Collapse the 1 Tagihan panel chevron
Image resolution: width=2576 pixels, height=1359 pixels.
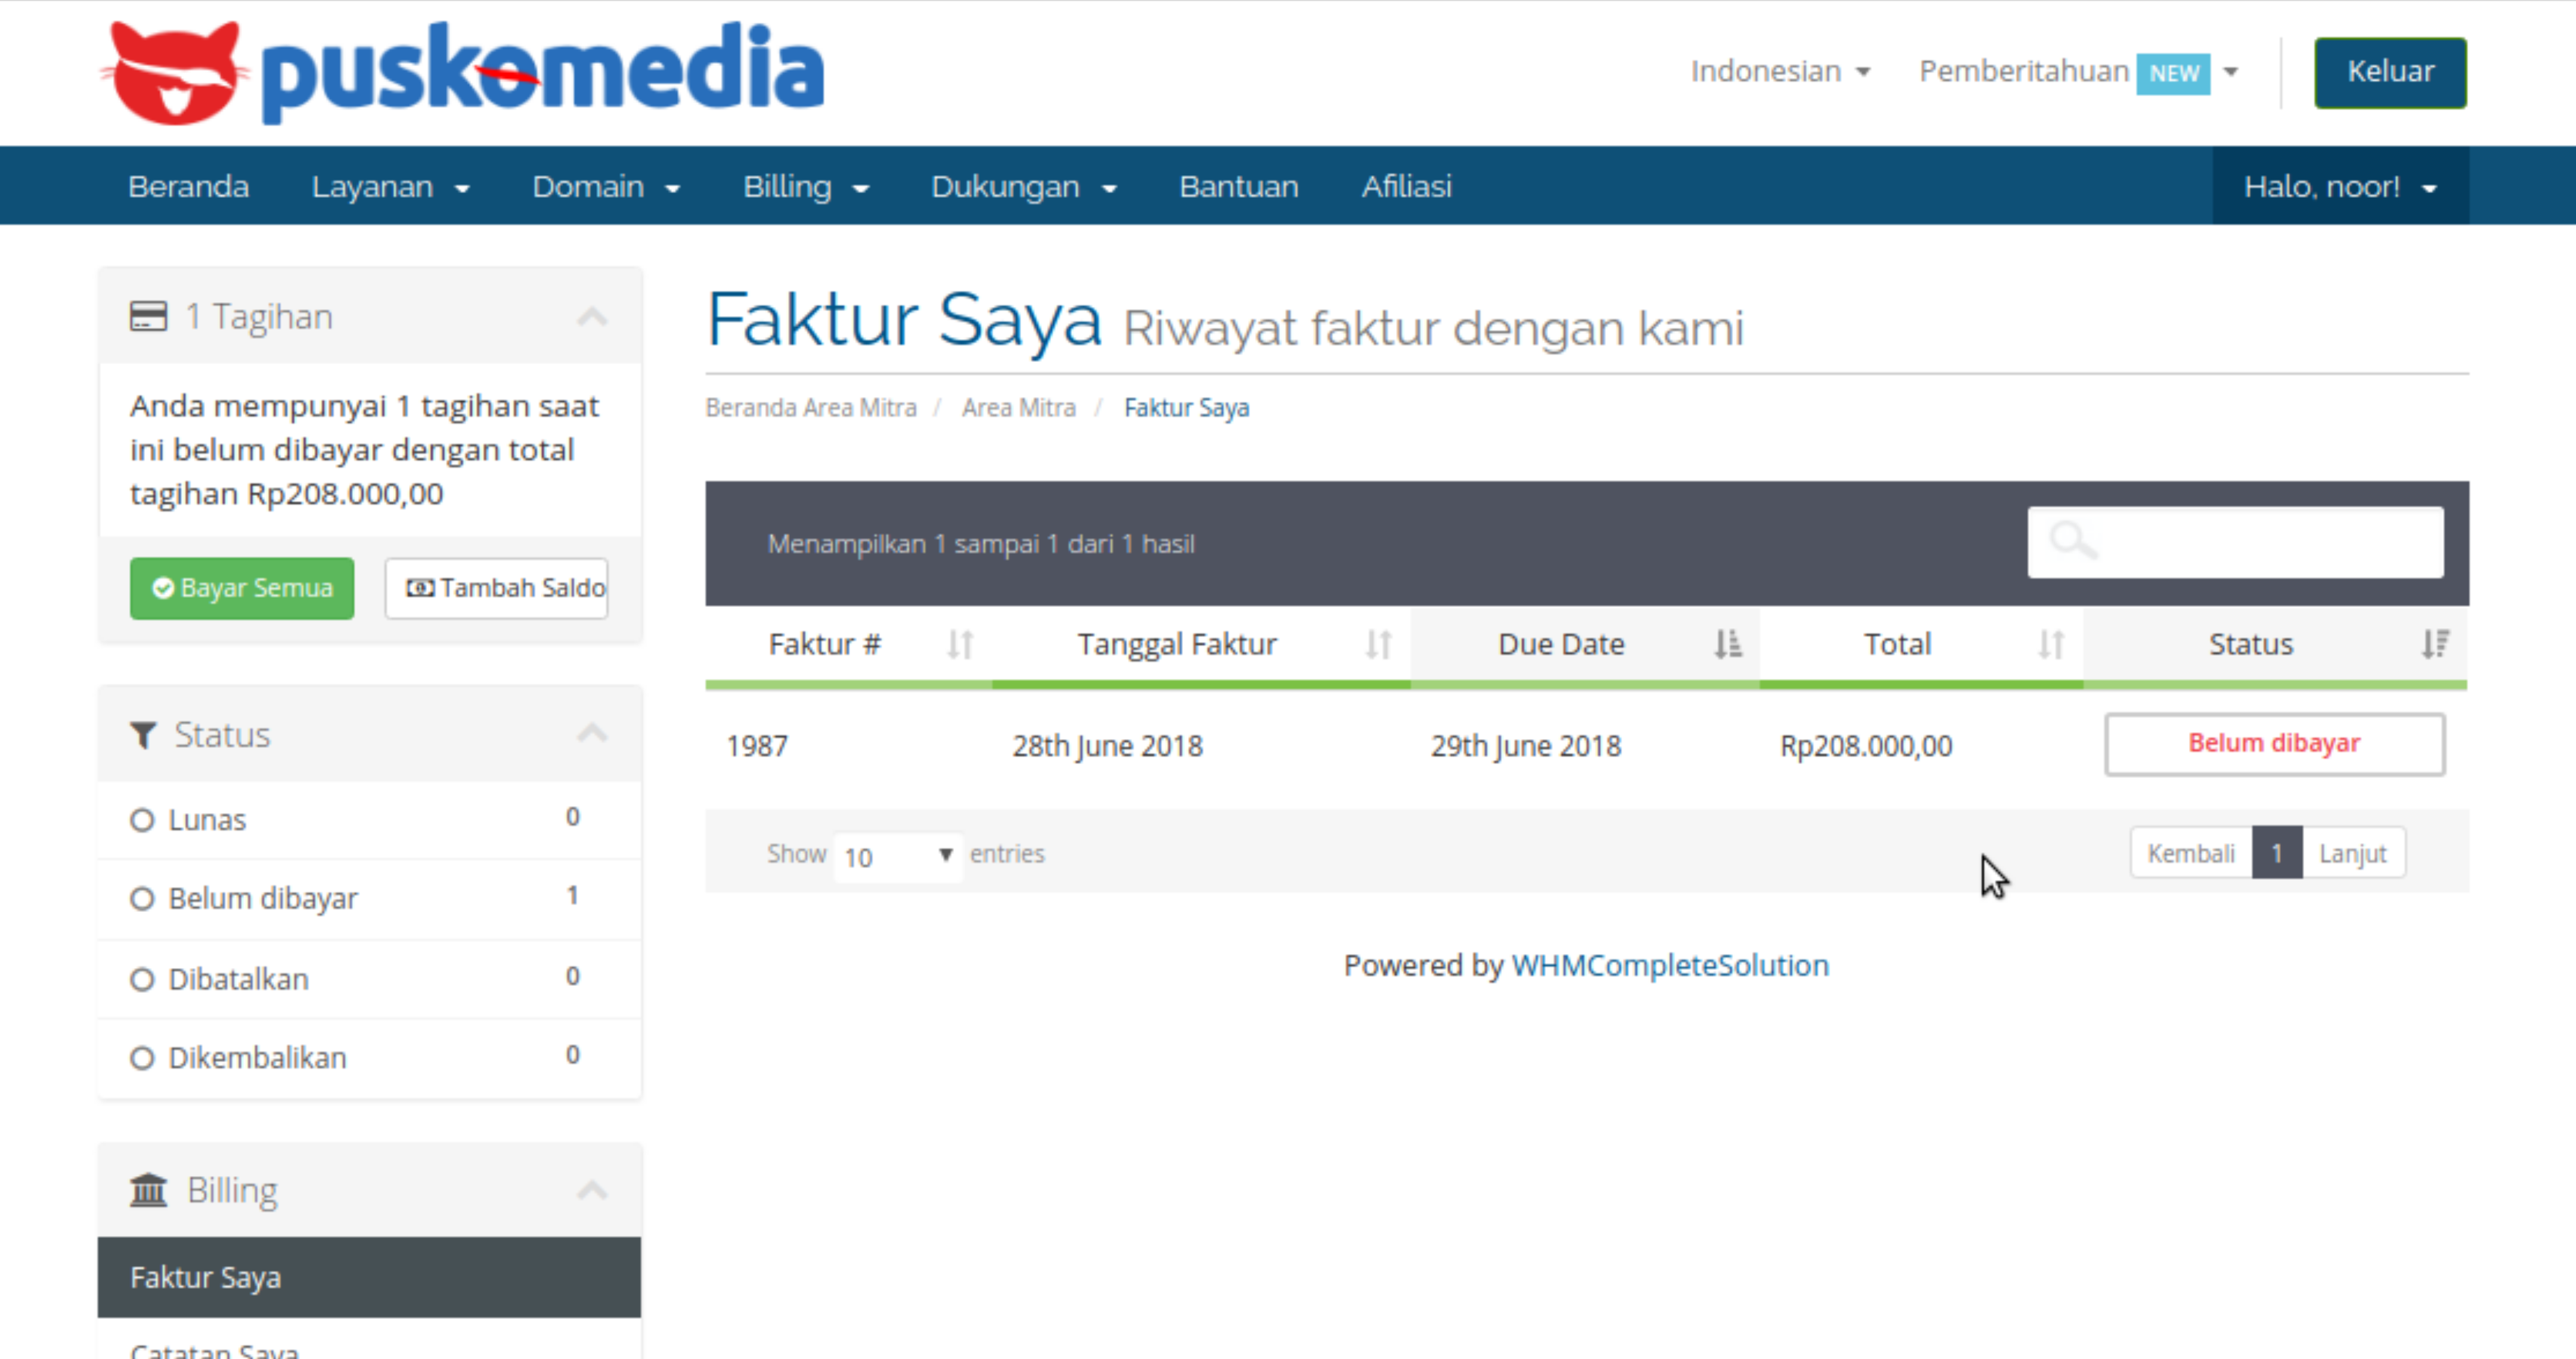click(592, 317)
